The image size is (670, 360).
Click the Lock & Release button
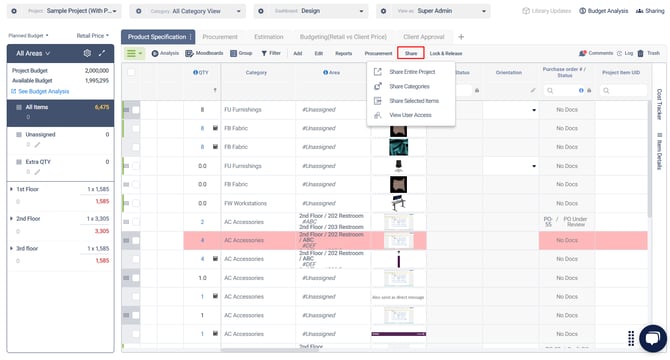(446, 53)
